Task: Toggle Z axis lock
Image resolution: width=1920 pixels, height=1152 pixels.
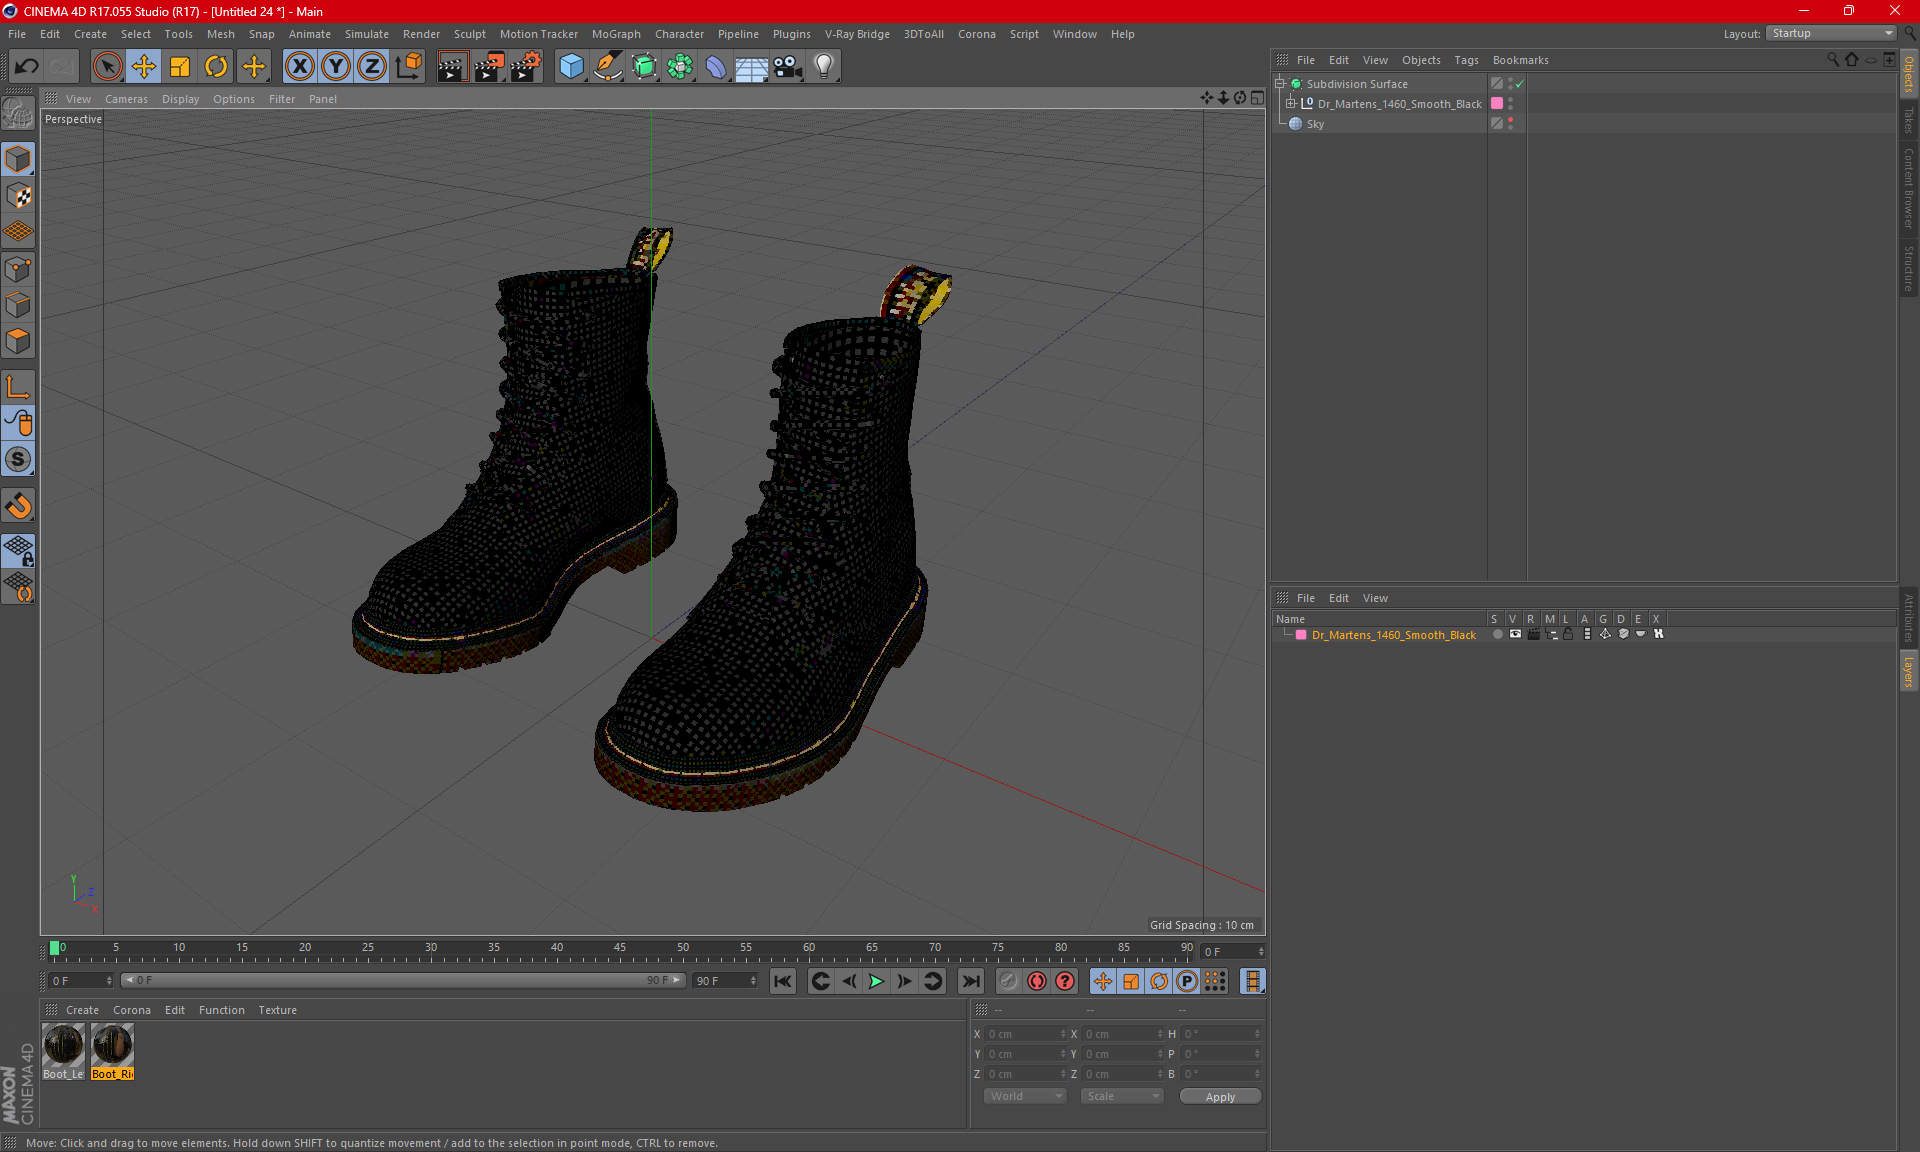Action: (372, 66)
